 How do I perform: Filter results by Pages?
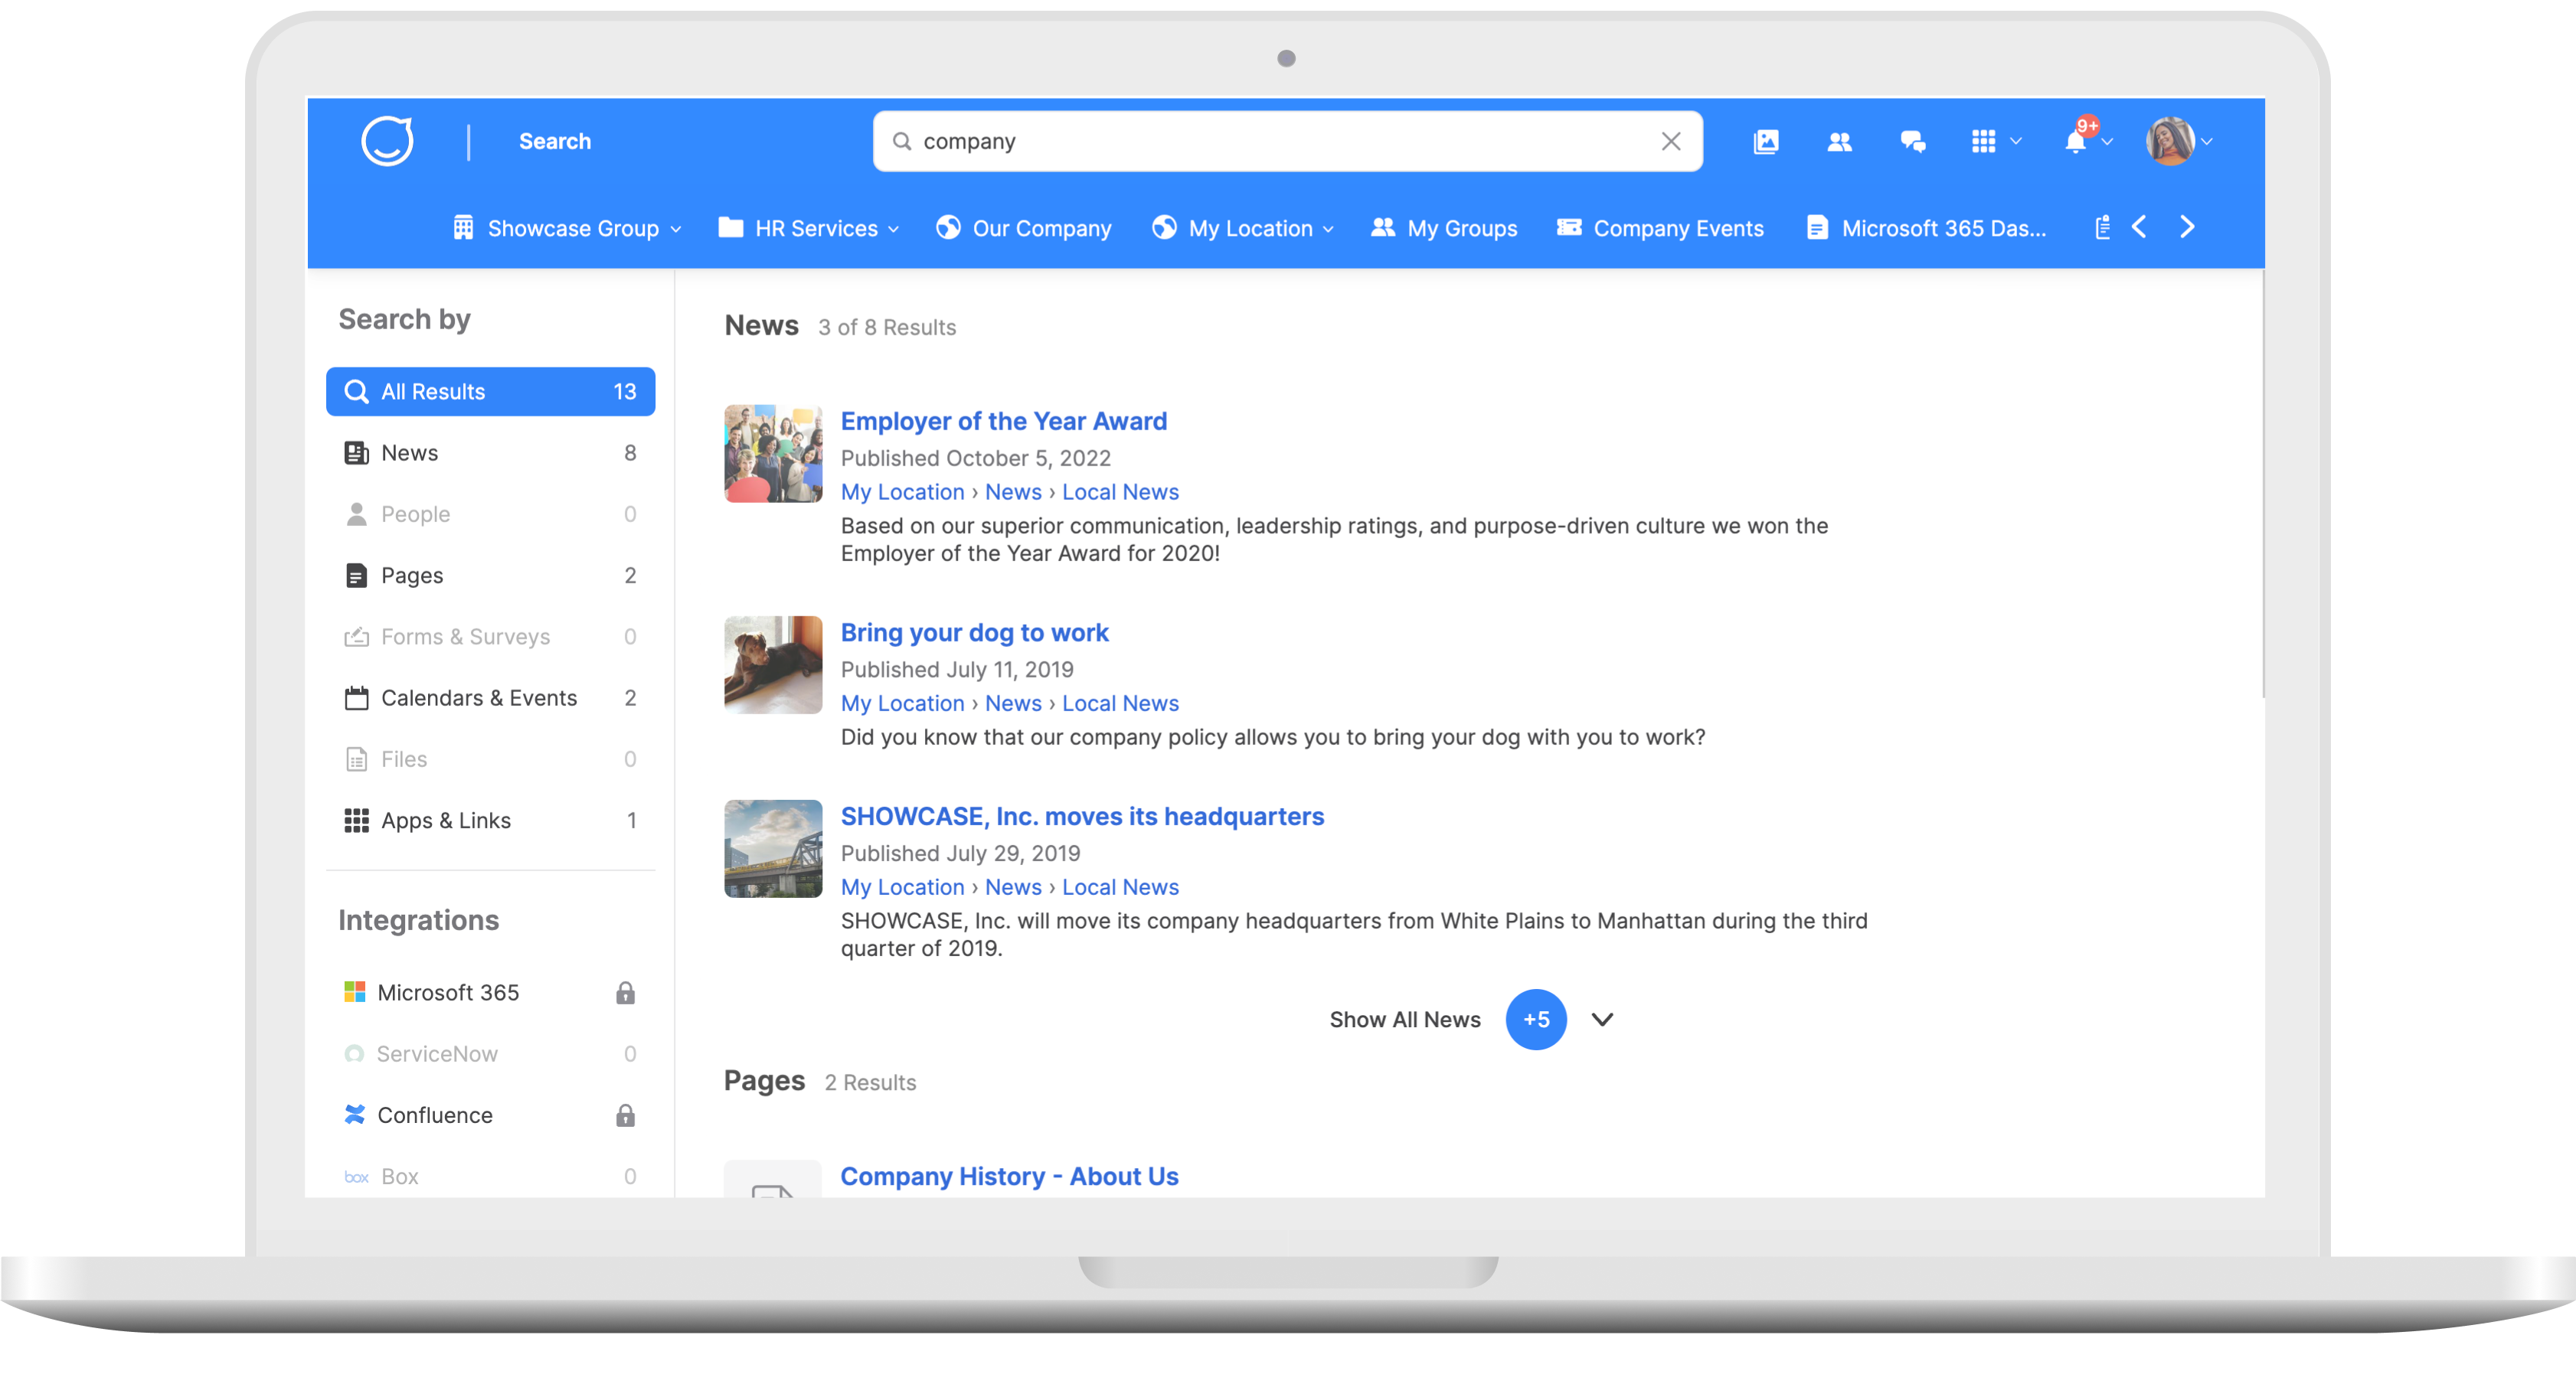pyautogui.click(x=490, y=575)
